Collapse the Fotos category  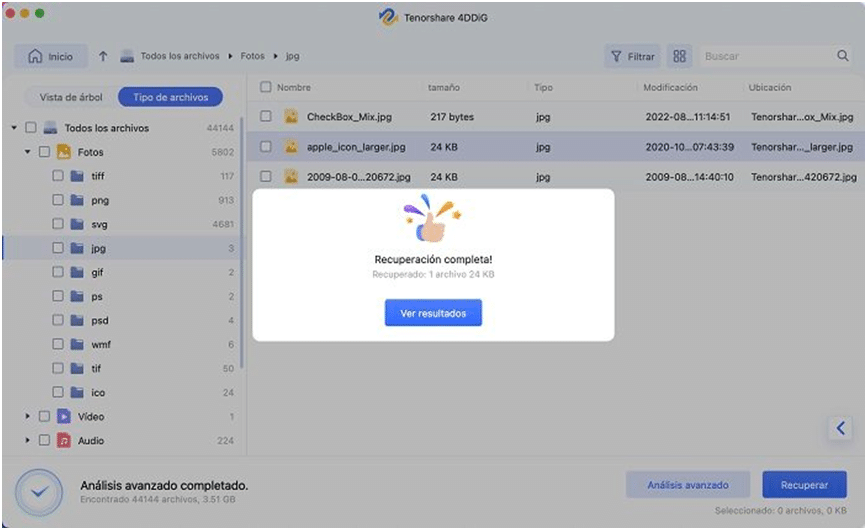[27, 151]
